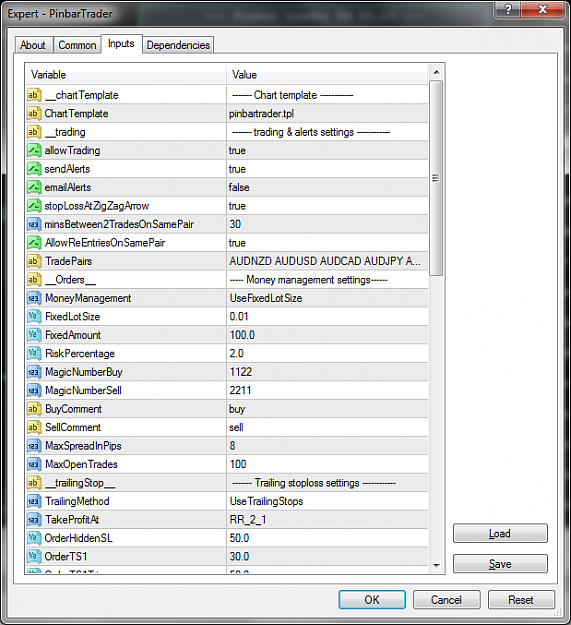This screenshot has width=571, height=625.
Task: Click the SellComment value sell
Action: point(236,428)
